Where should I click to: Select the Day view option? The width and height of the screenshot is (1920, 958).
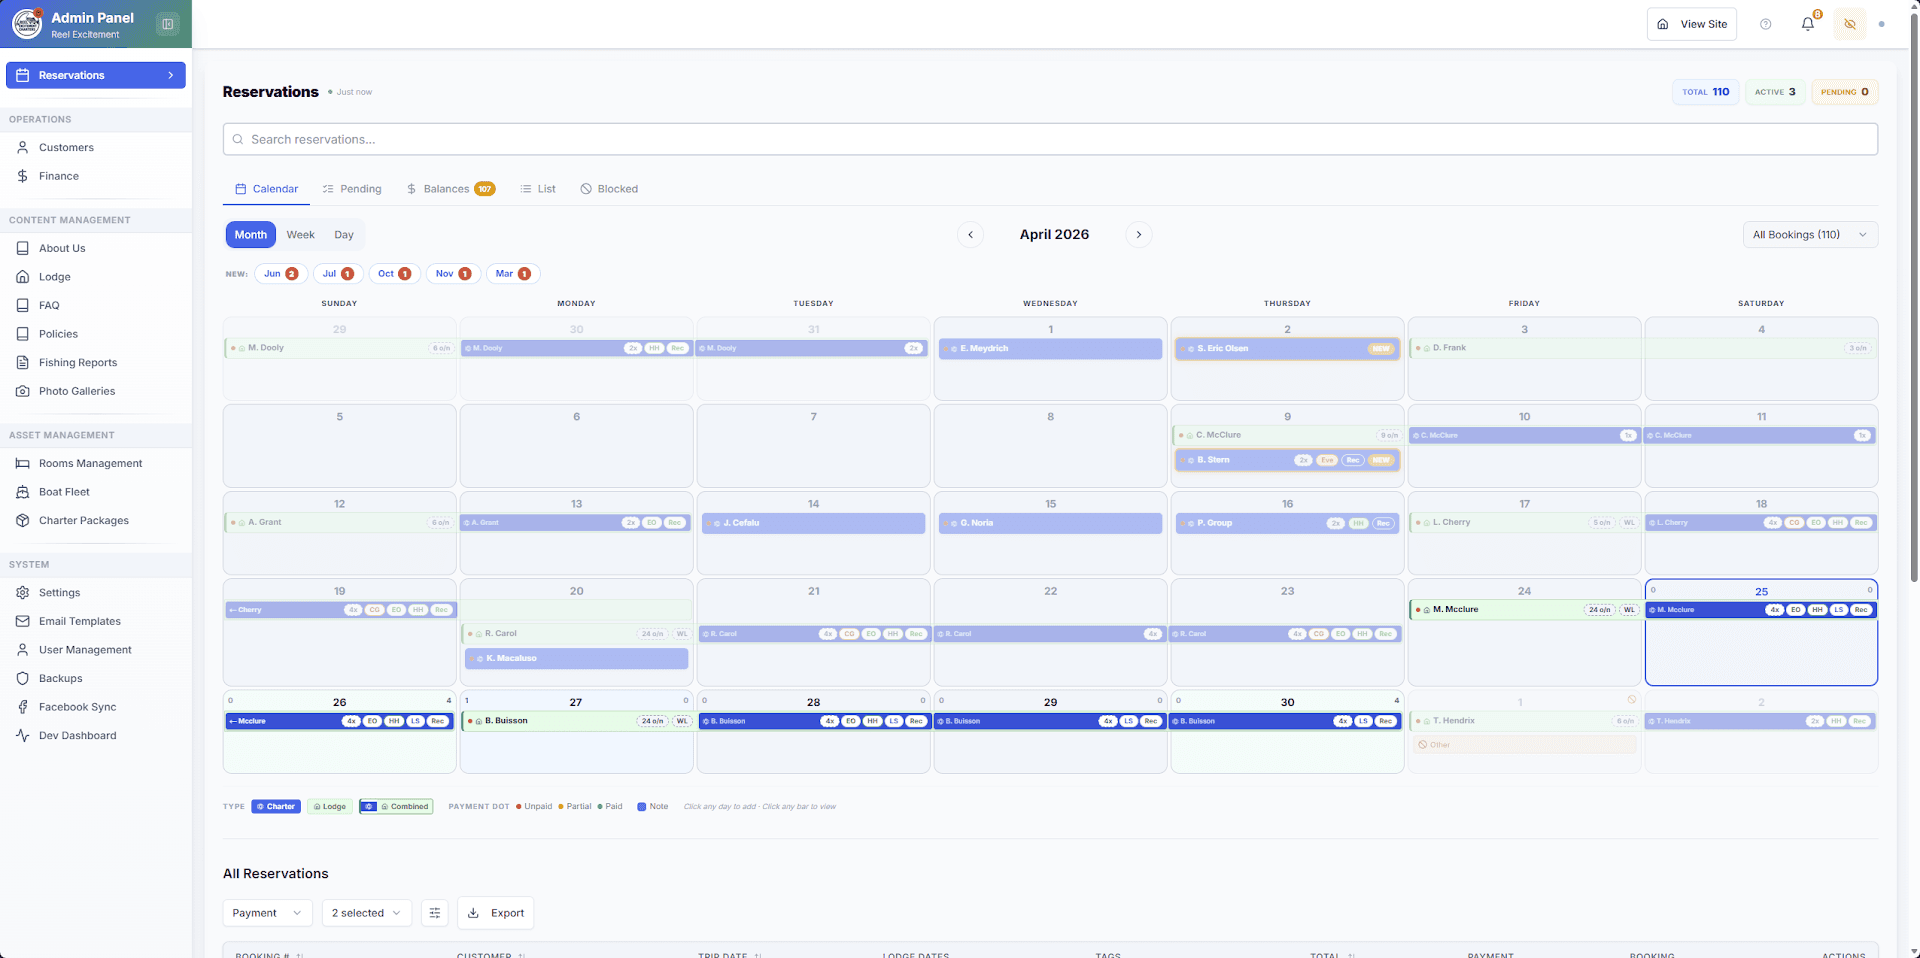point(344,235)
